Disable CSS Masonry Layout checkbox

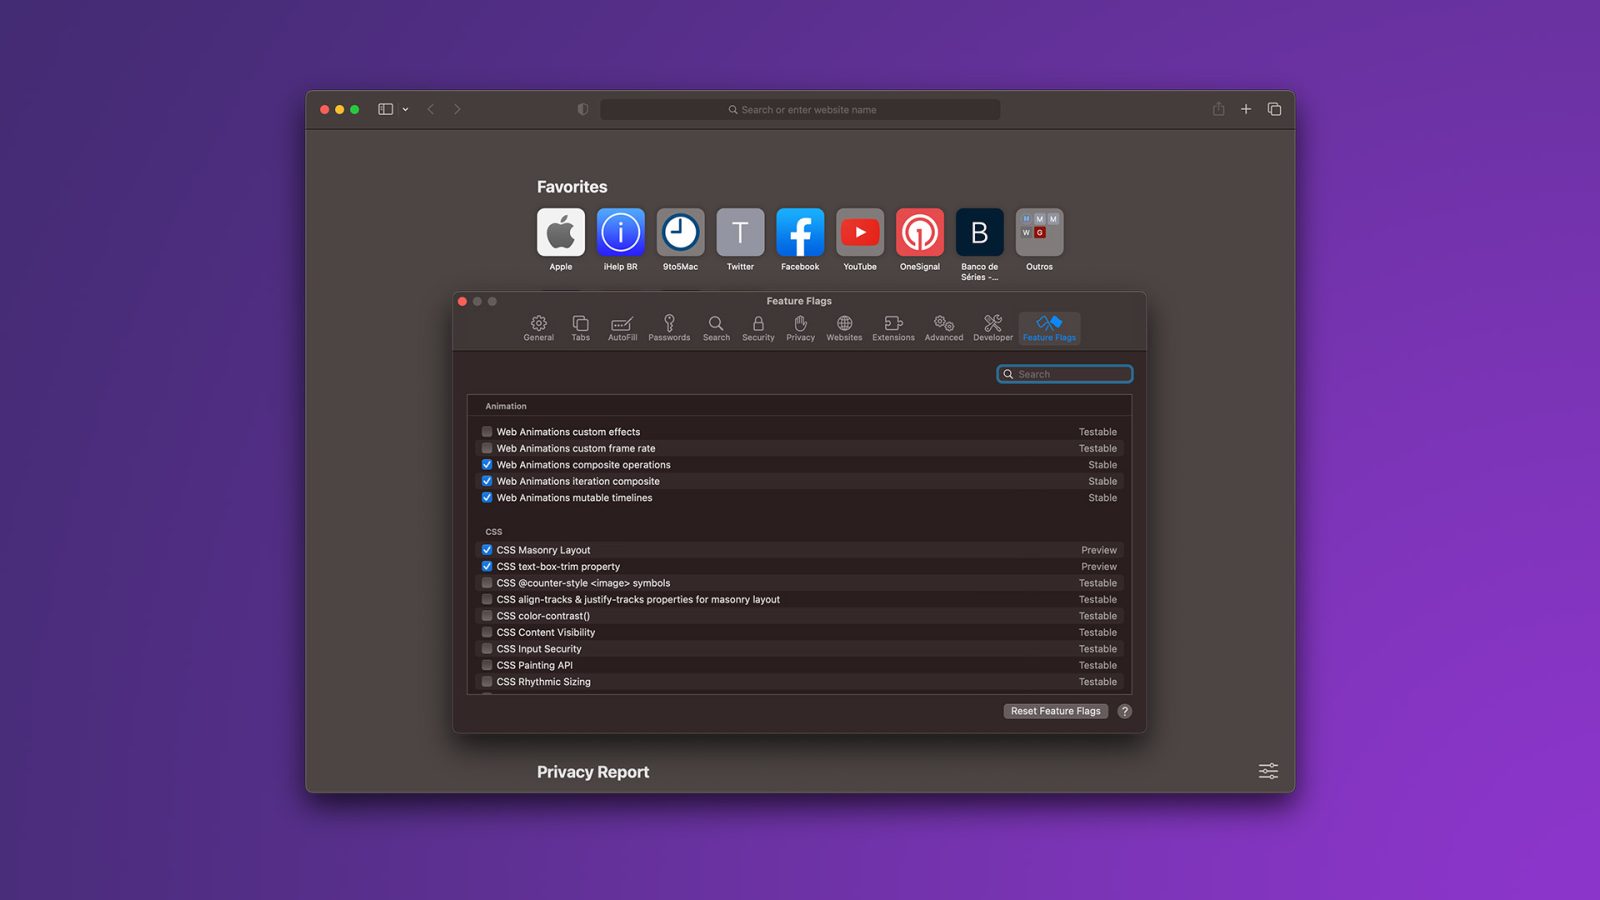pyautogui.click(x=487, y=550)
